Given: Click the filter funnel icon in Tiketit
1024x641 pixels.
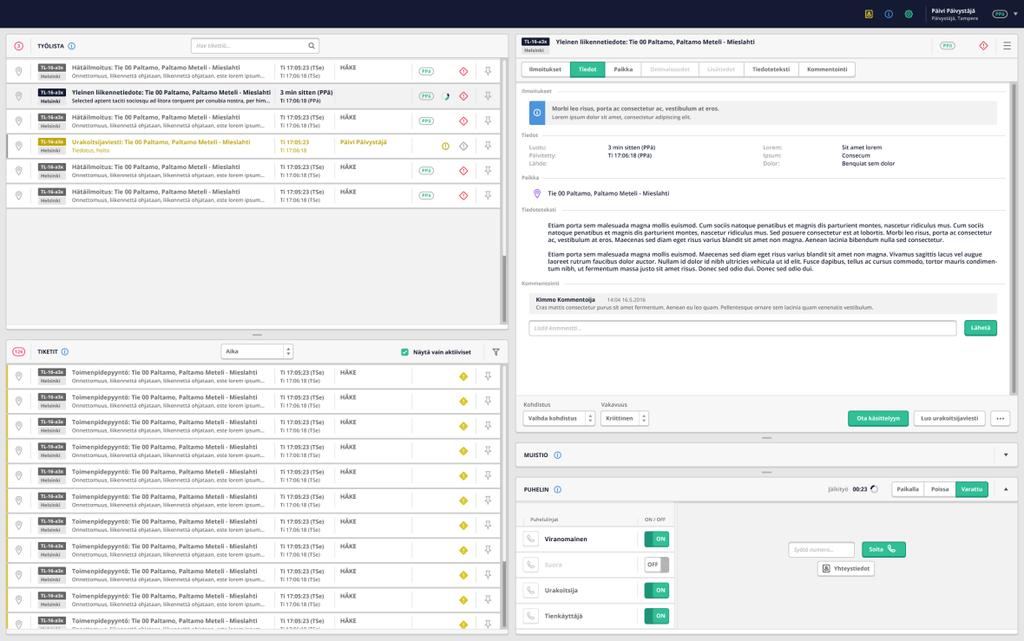Looking at the screenshot, I should (496, 352).
